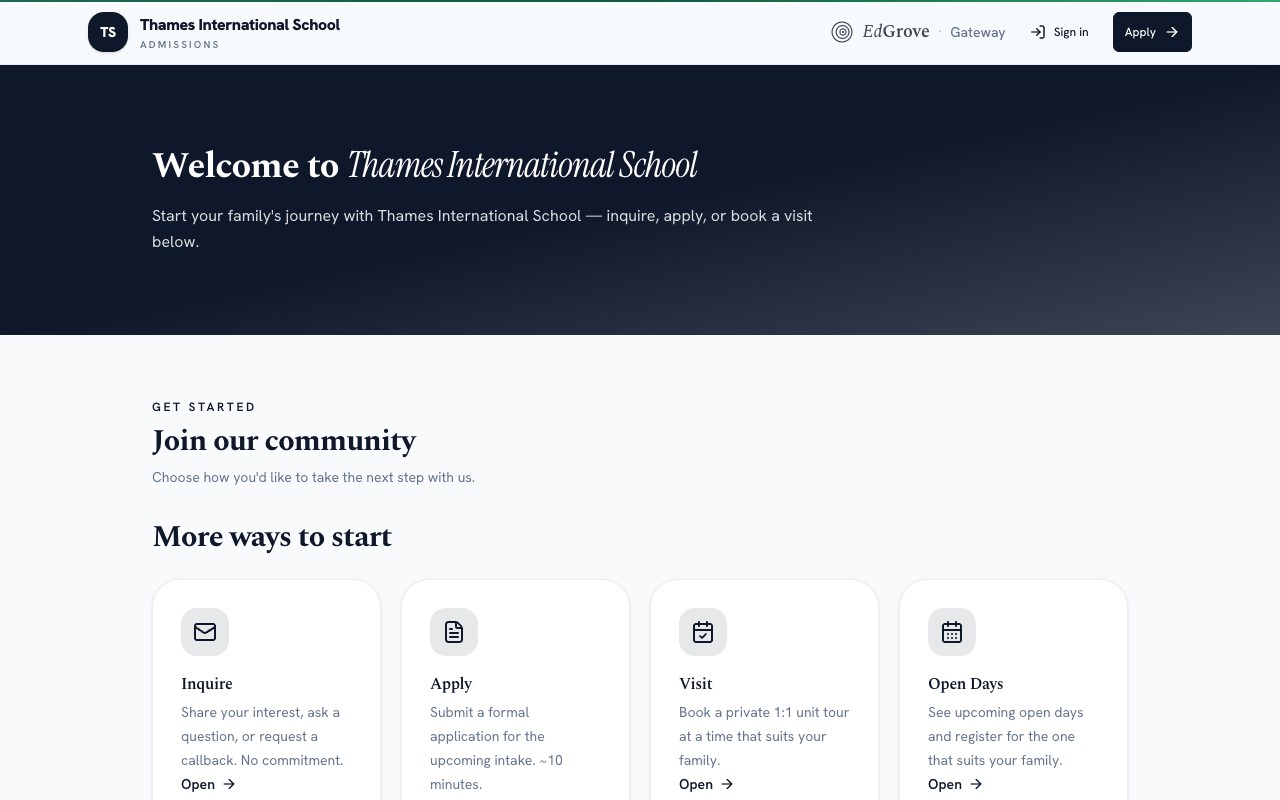Viewport: 1280px width, 800px height.
Task: Click the Visit card description text
Action: pyautogui.click(x=764, y=736)
